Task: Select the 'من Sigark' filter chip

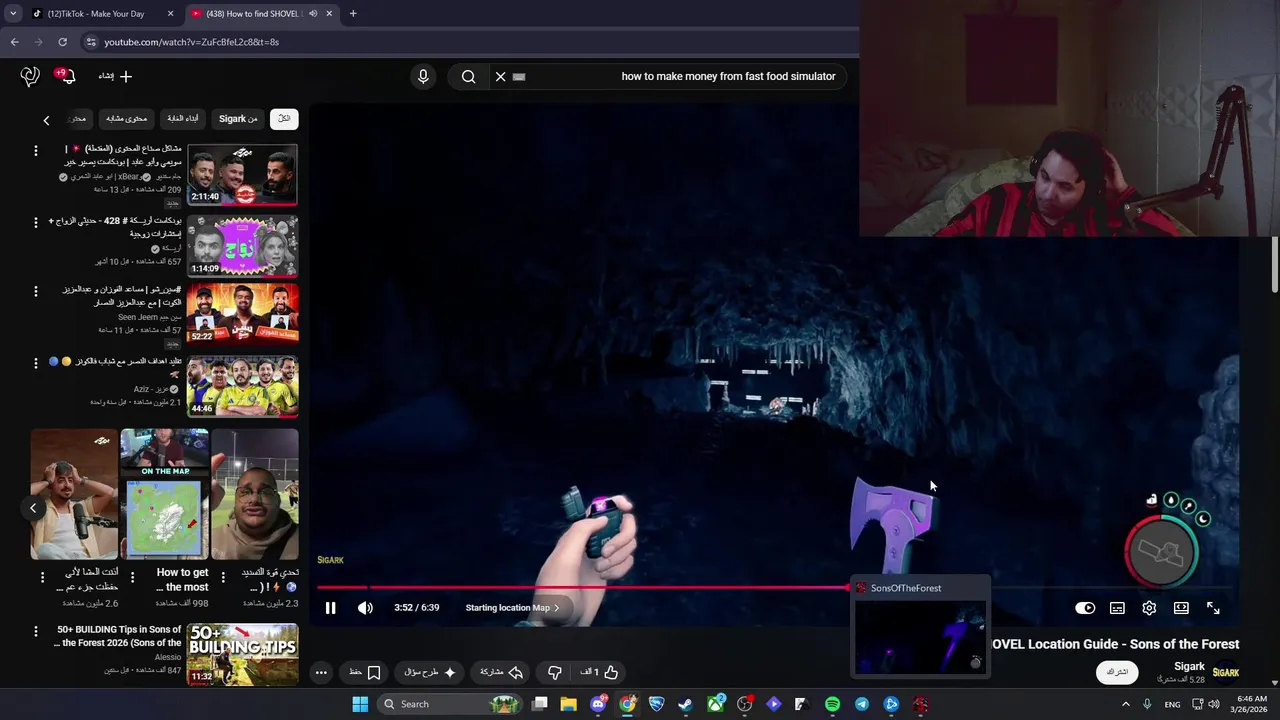Action: click(x=238, y=118)
